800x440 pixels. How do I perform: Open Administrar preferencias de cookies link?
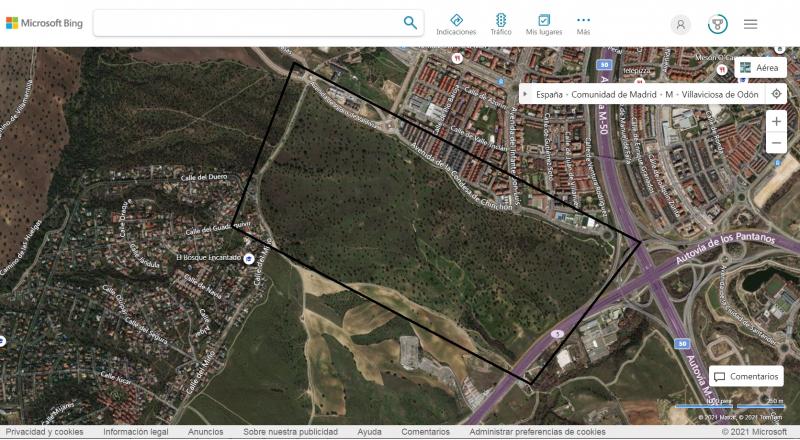[x=537, y=432]
